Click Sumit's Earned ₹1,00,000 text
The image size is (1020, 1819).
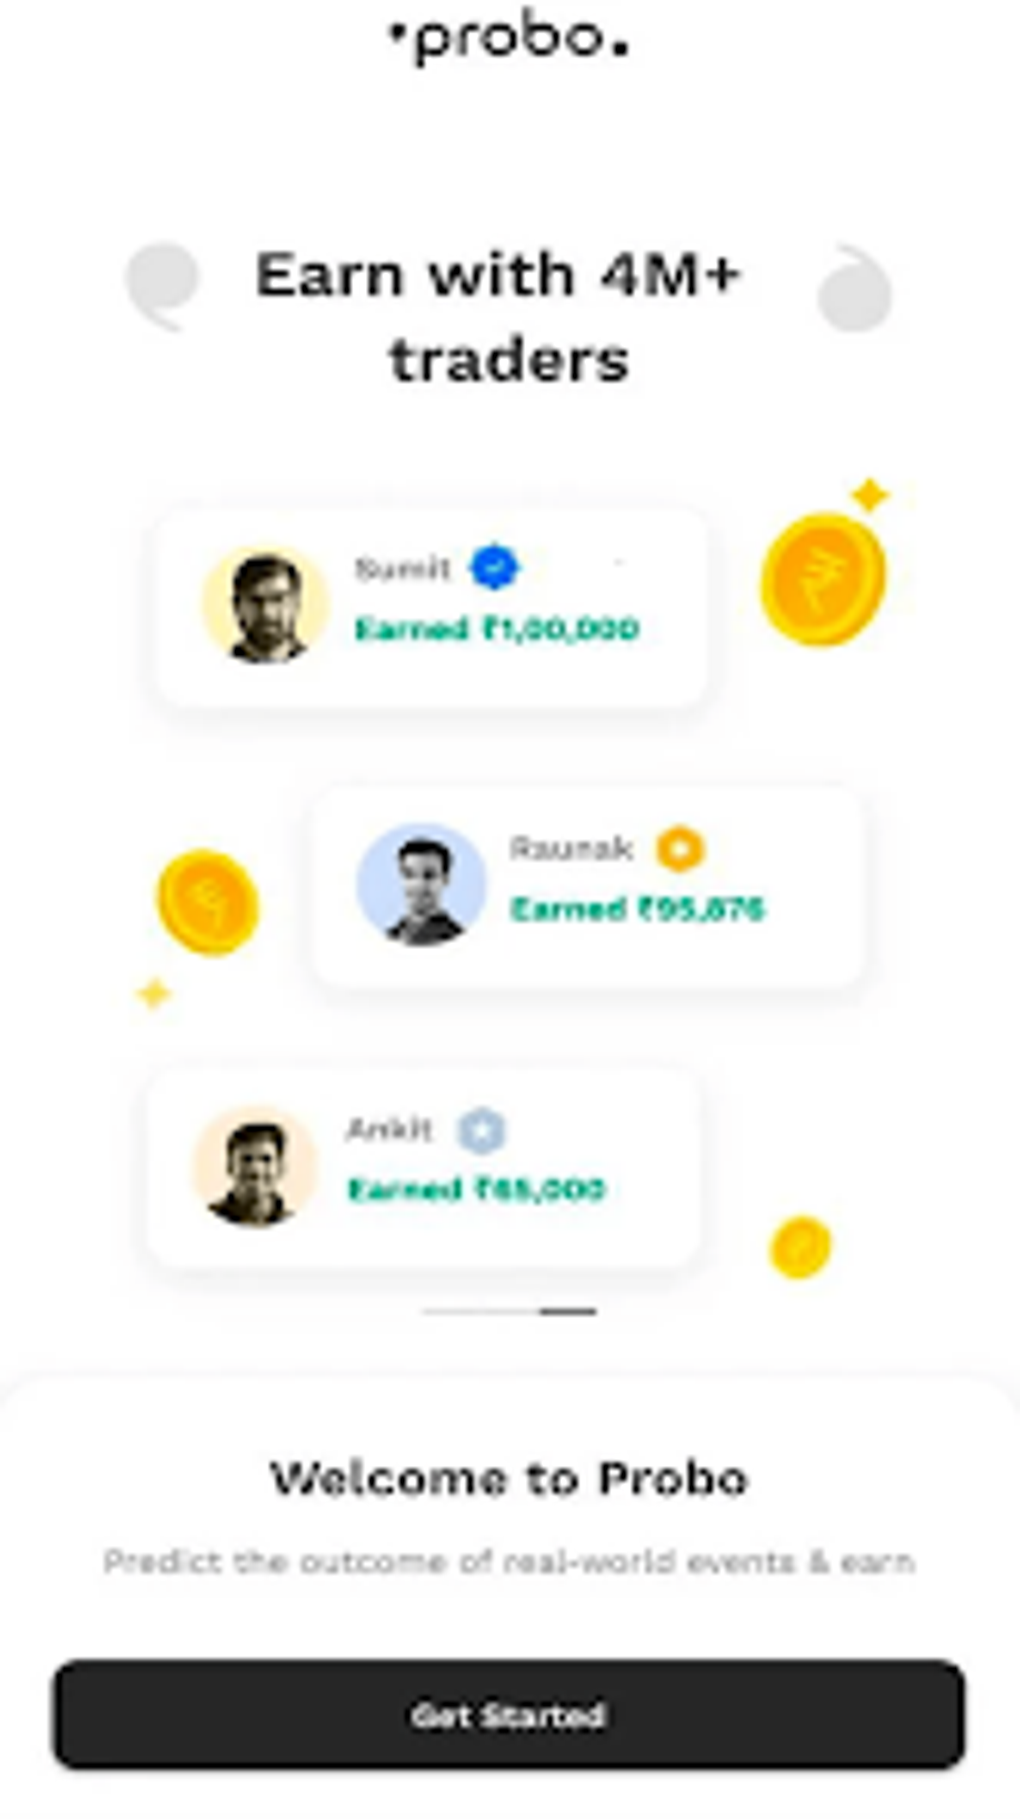[x=497, y=629]
